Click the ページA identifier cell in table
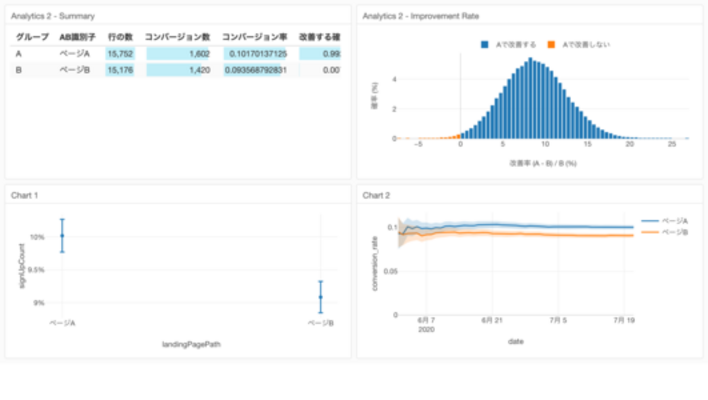 coord(75,54)
